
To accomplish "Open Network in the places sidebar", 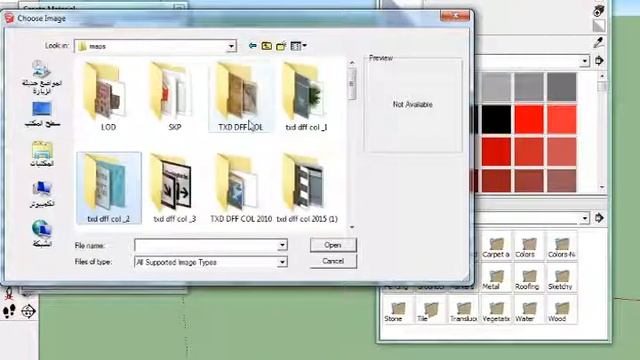I will coord(42,234).
